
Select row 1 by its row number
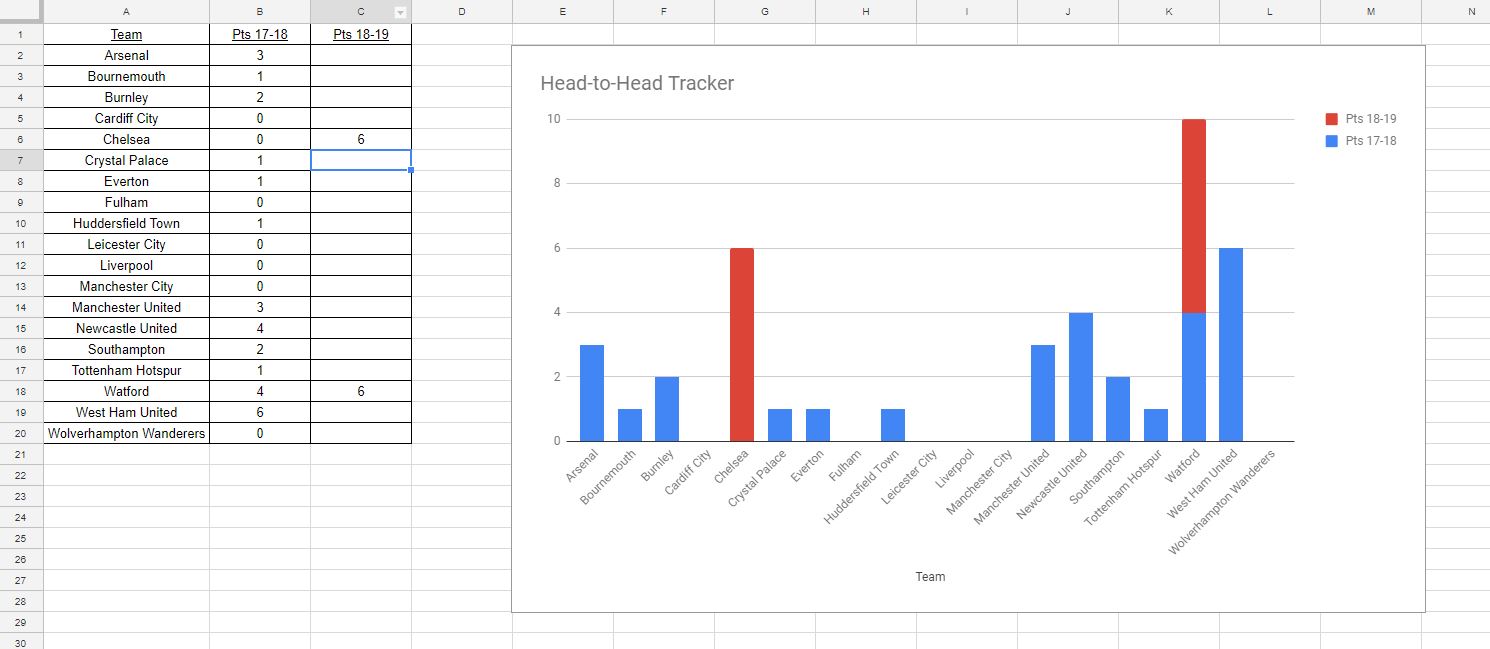(x=21, y=34)
